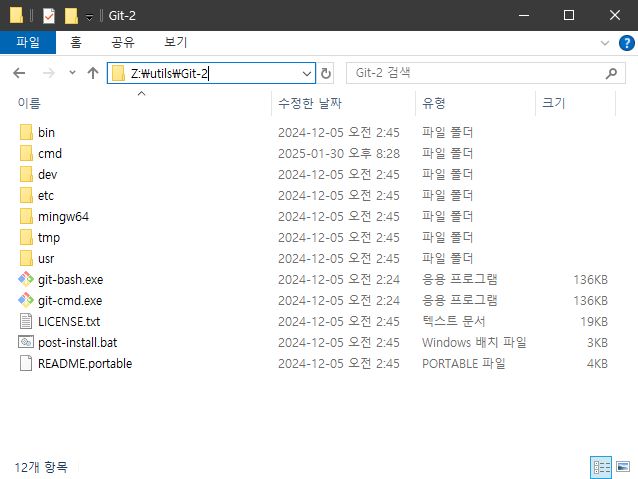Open the 보기 ribbon tab
This screenshot has width=638, height=479.
click(175, 42)
